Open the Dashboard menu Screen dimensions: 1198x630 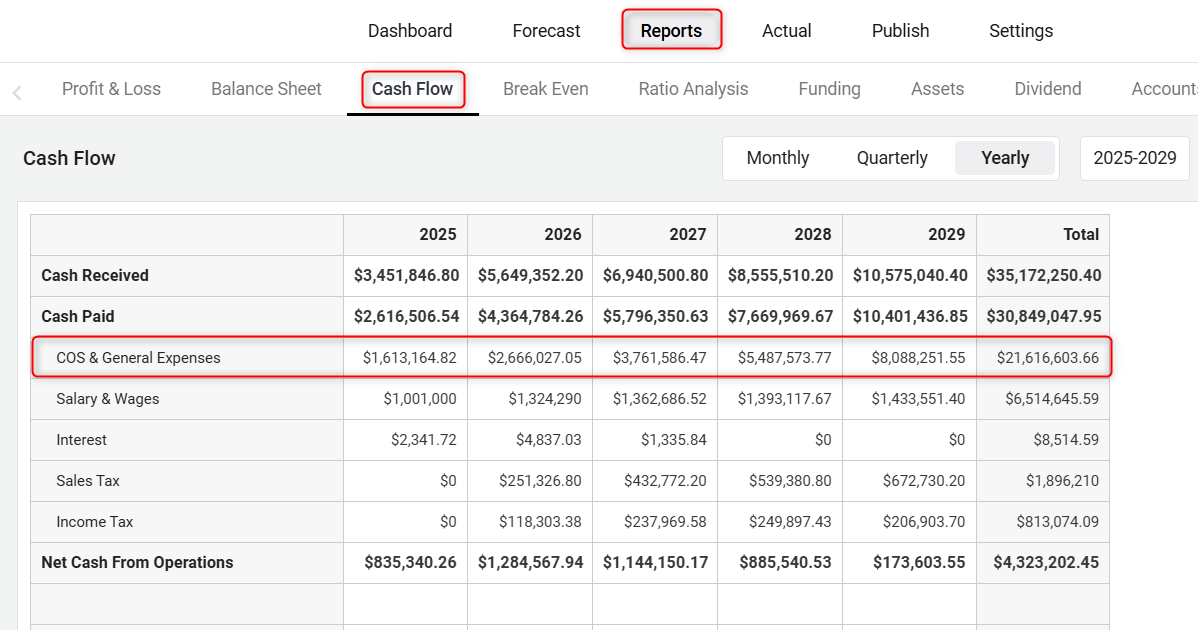(x=410, y=31)
